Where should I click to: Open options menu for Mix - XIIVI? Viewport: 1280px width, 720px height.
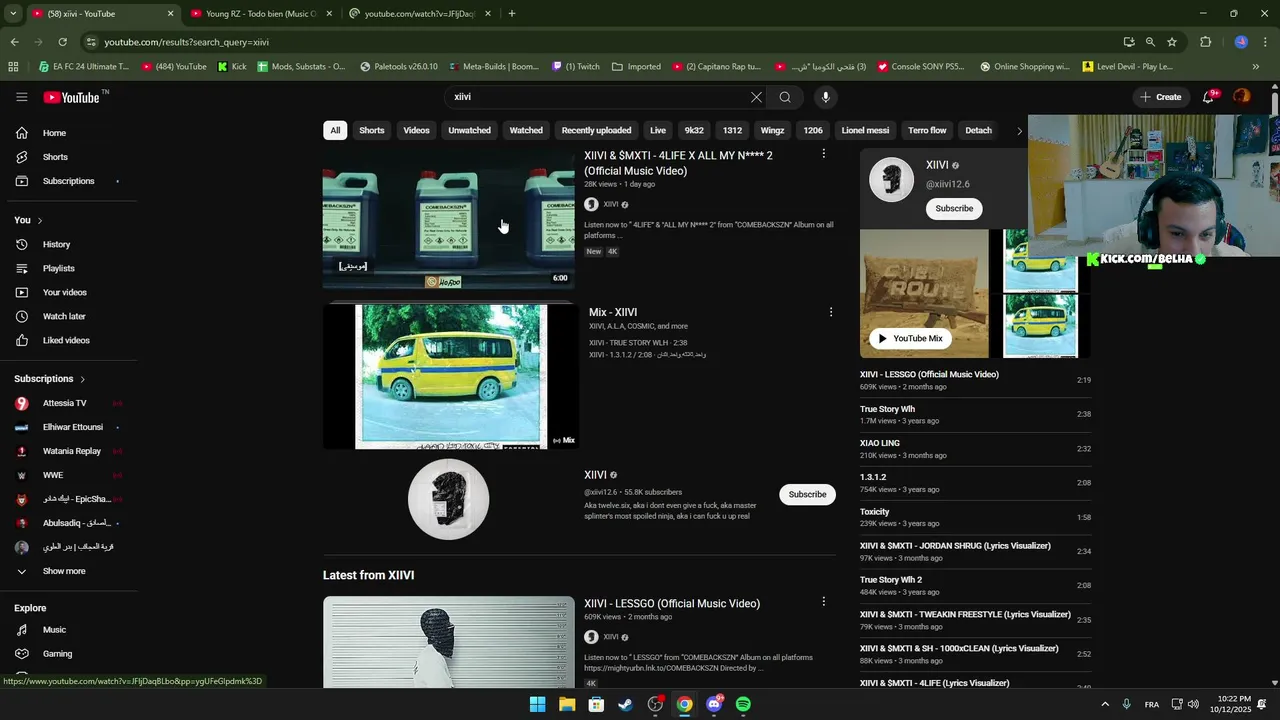(x=830, y=312)
